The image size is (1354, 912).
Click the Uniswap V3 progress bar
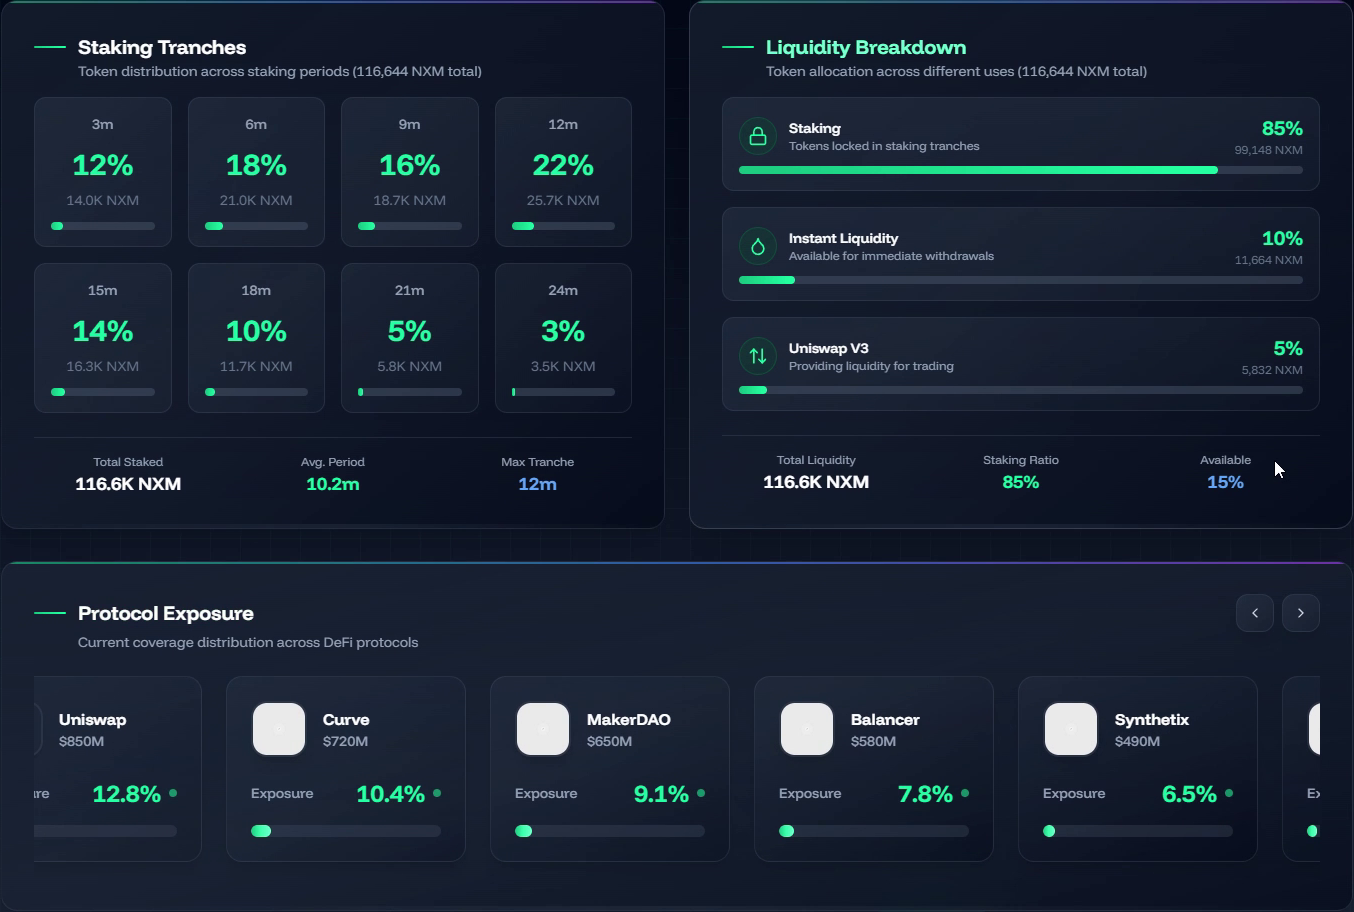click(x=1021, y=390)
